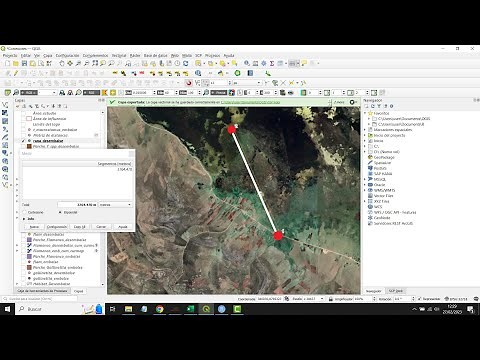
Task: Click the green circular plugin icon
Action: click(x=238, y=73)
